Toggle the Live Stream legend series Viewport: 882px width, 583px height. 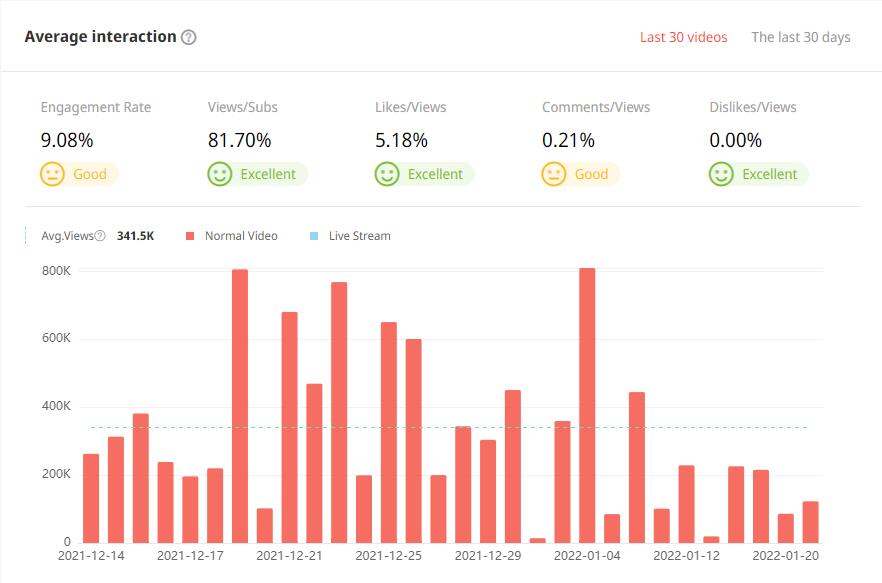(359, 236)
